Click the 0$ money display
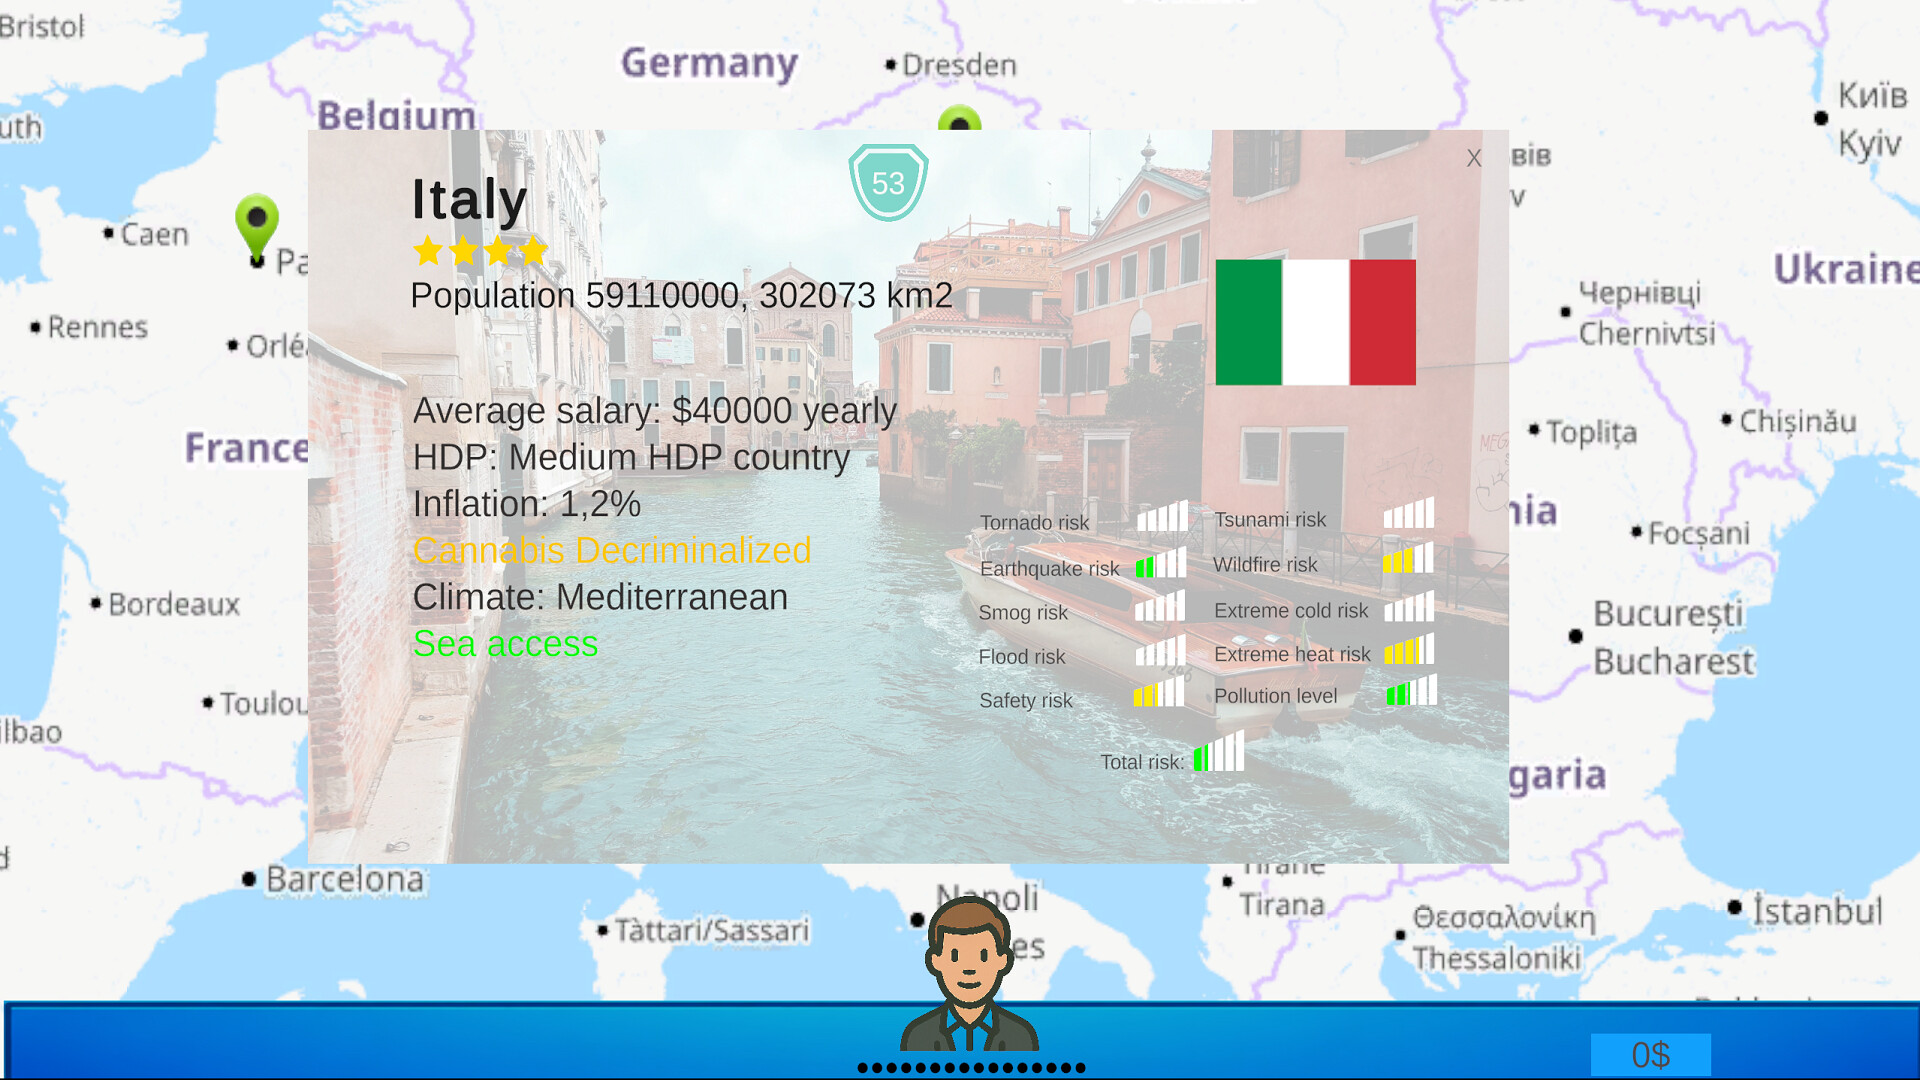Screen dimensions: 1920x1080 click(1651, 1053)
